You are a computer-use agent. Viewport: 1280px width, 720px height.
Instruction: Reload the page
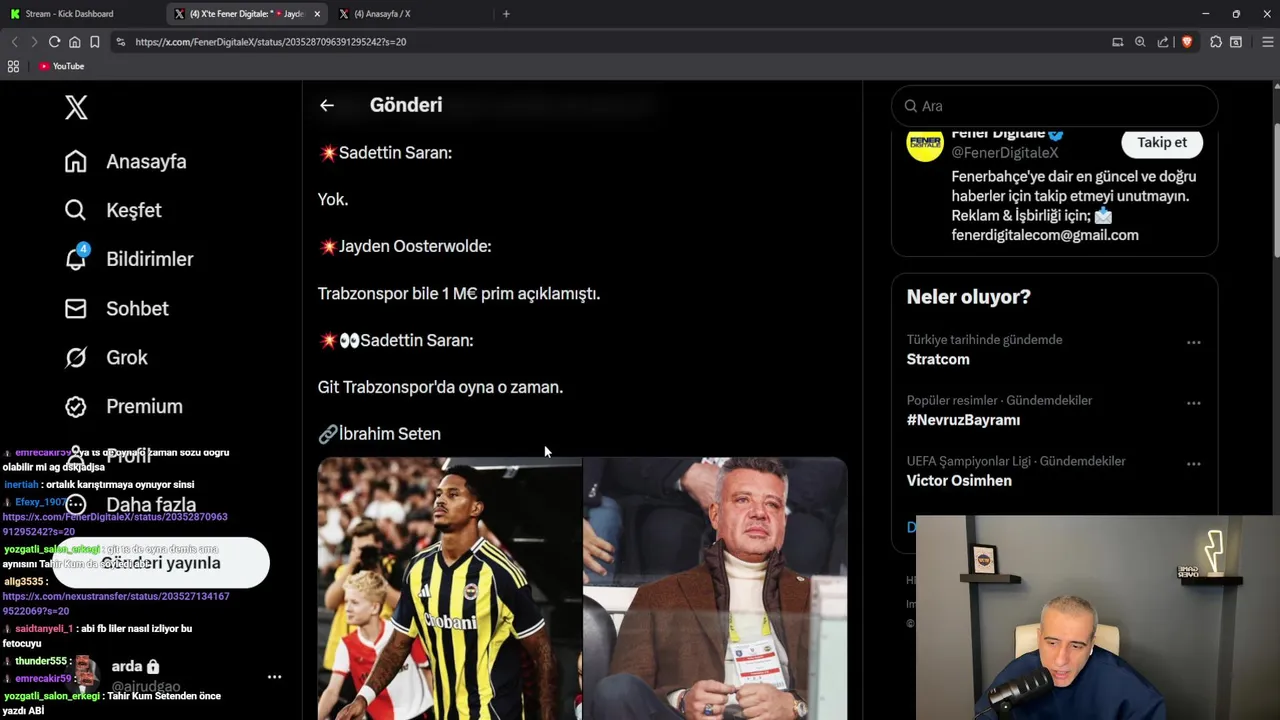(x=54, y=42)
